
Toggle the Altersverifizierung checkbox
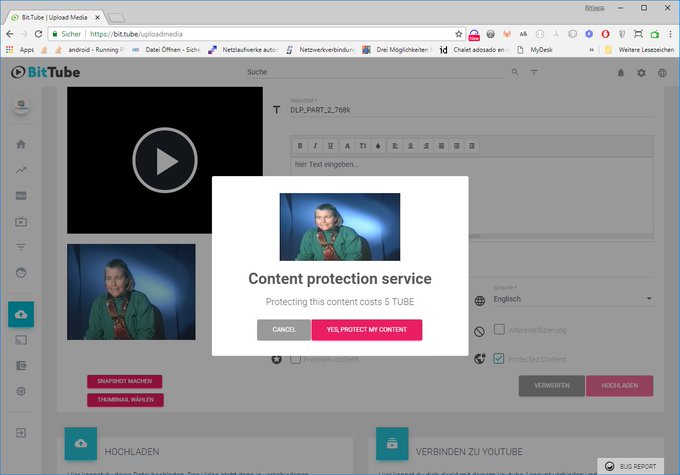click(499, 329)
